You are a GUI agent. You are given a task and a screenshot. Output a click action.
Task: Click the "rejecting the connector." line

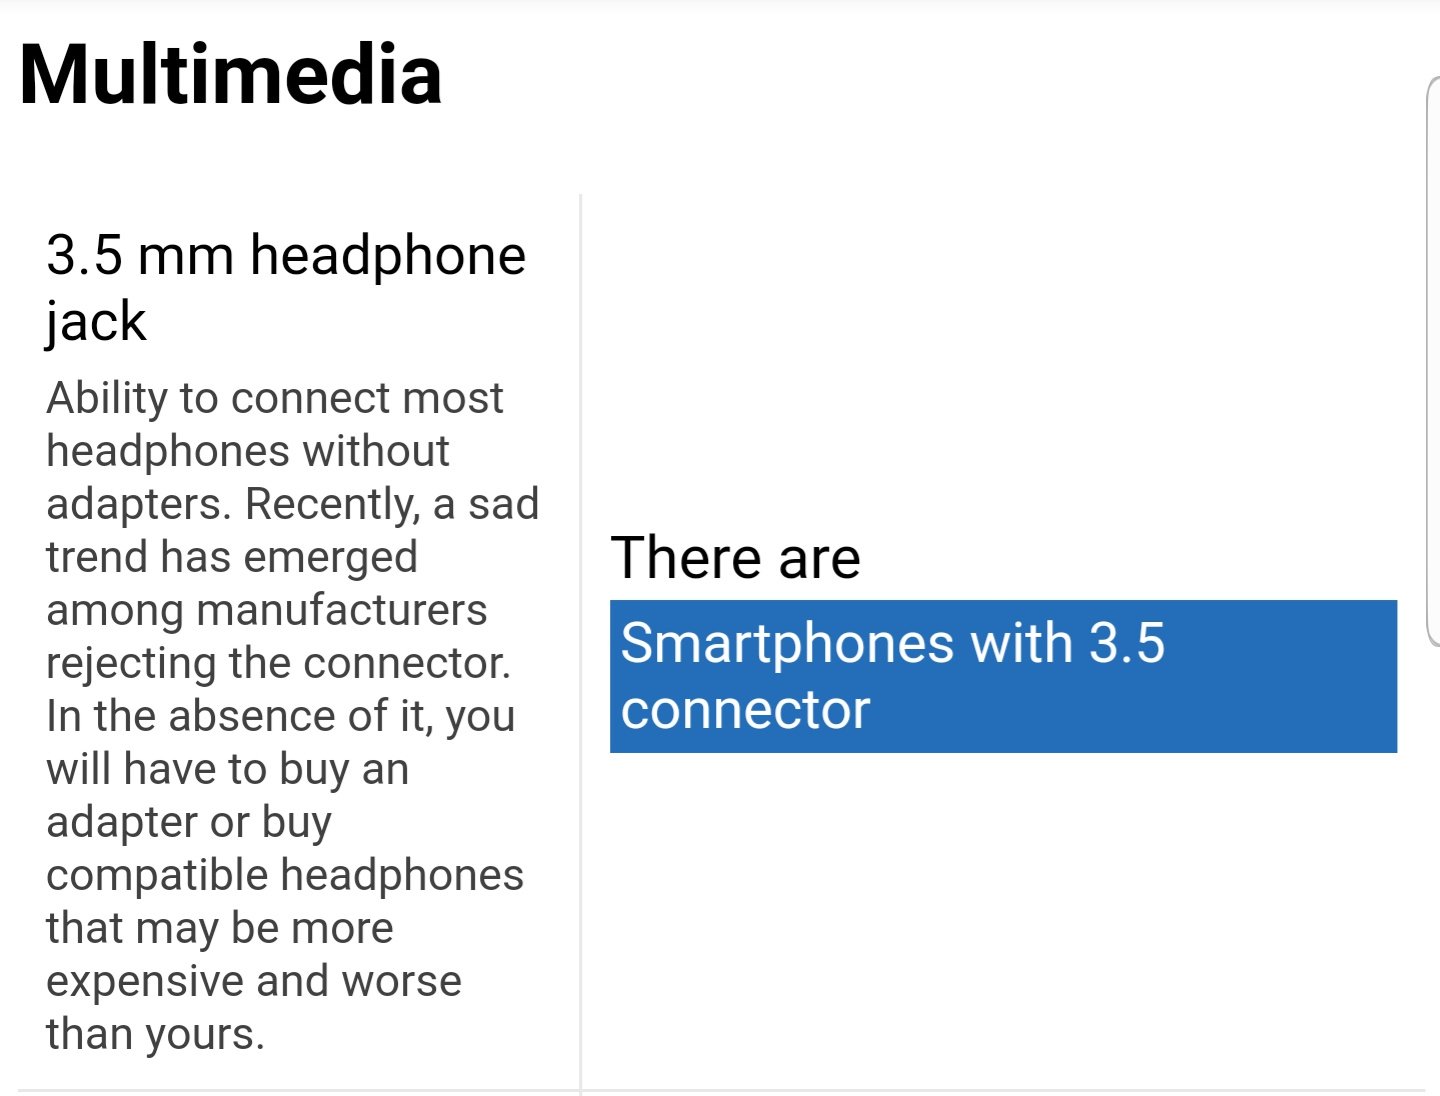click(x=278, y=663)
